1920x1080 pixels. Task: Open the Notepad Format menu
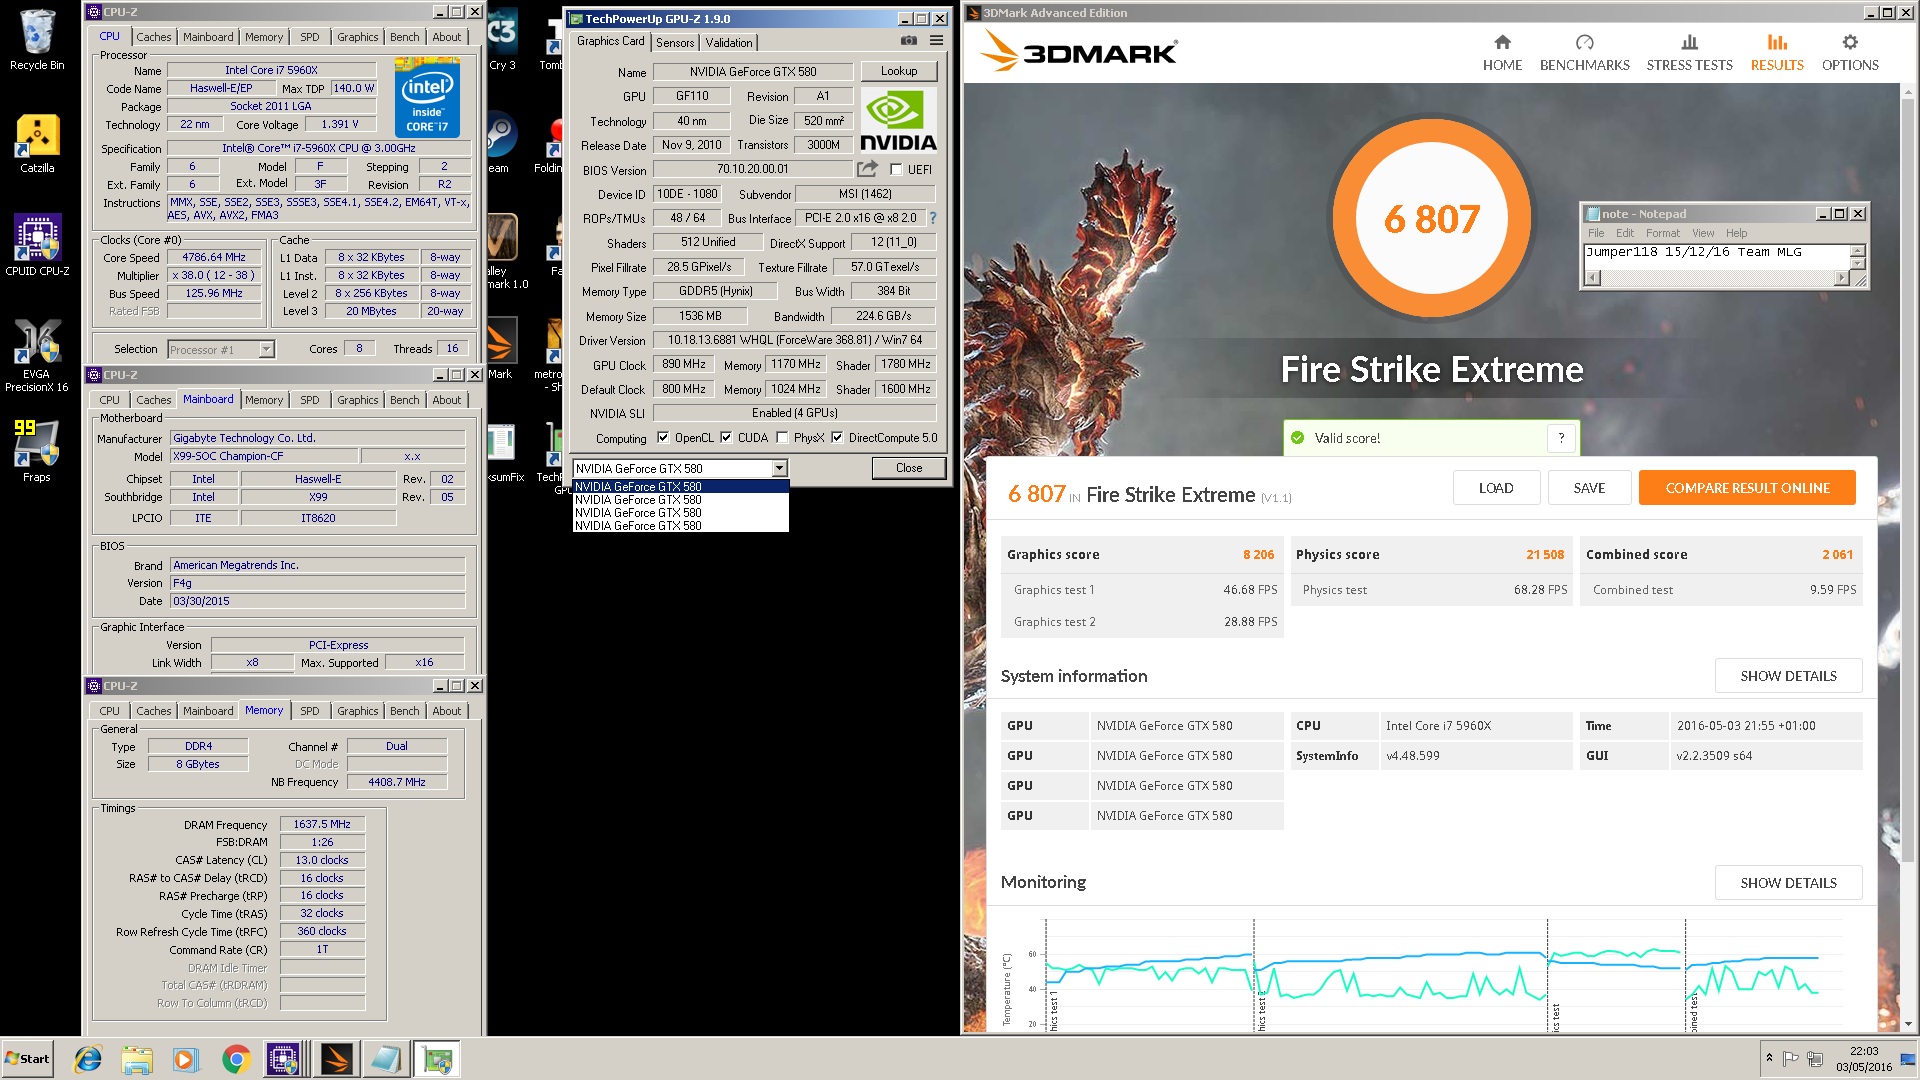pos(1663,233)
